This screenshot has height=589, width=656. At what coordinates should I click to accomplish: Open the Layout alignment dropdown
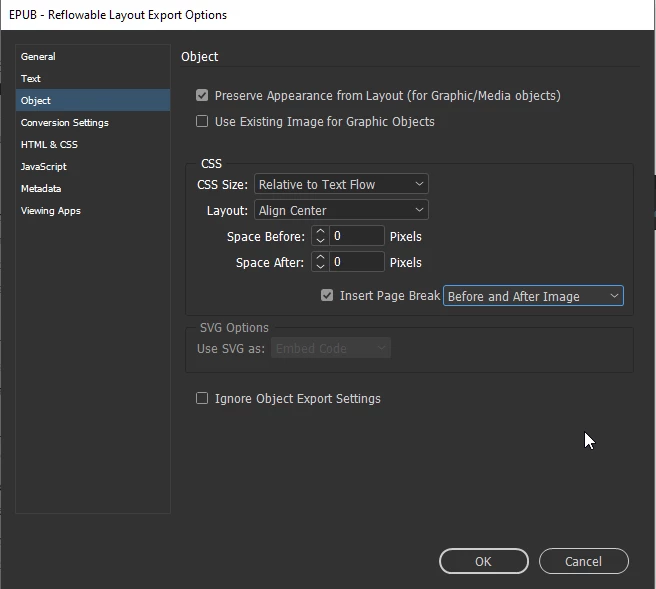click(341, 210)
